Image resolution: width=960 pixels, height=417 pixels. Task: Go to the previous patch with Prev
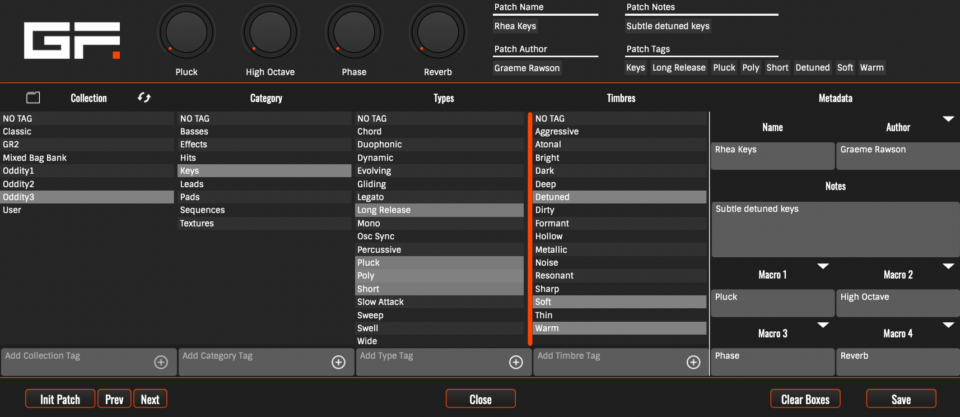click(114, 399)
